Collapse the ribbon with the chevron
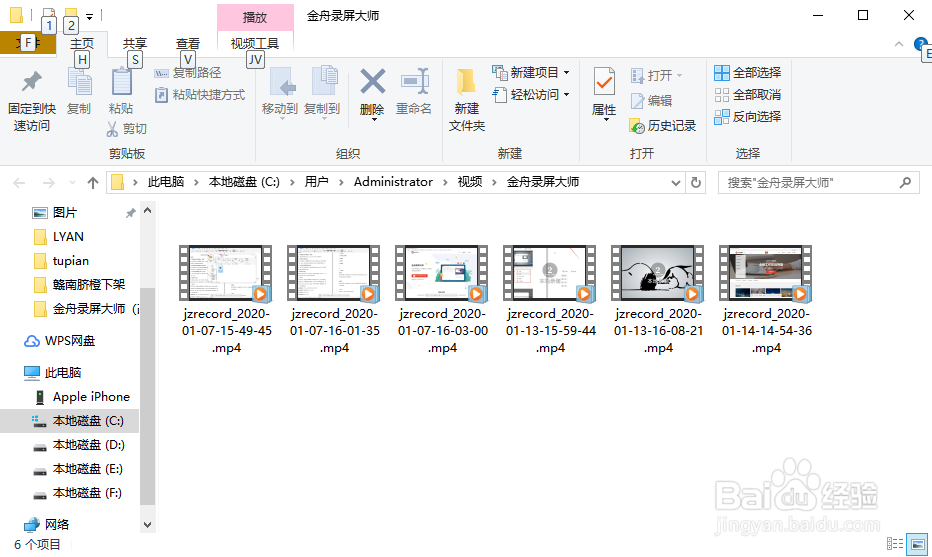The height and width of the screenshot is (557, 932). coord(899,44)
